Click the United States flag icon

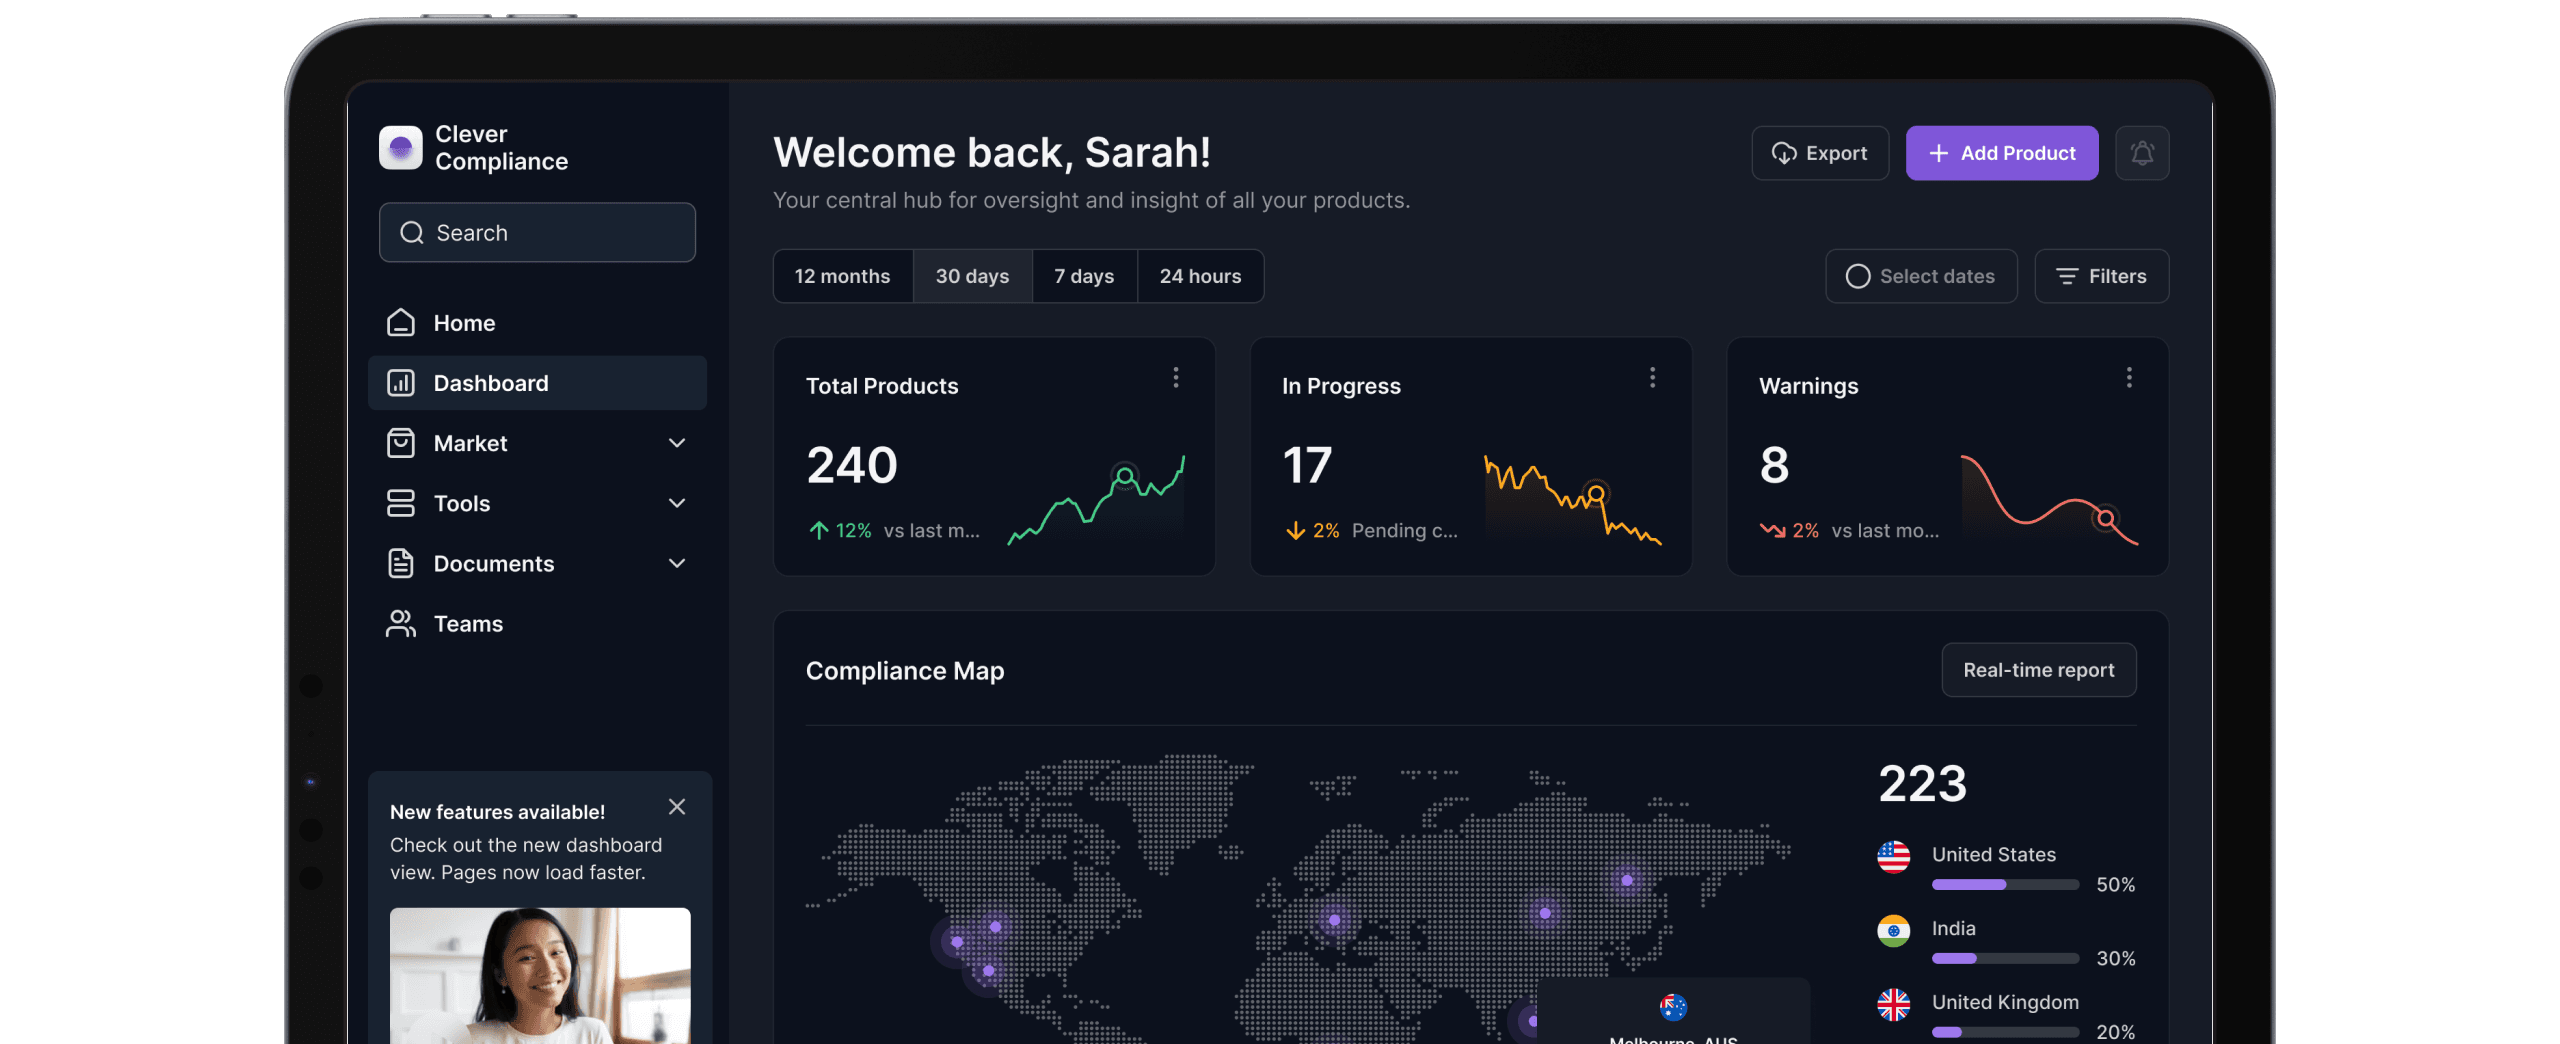tap(1893, 856)
